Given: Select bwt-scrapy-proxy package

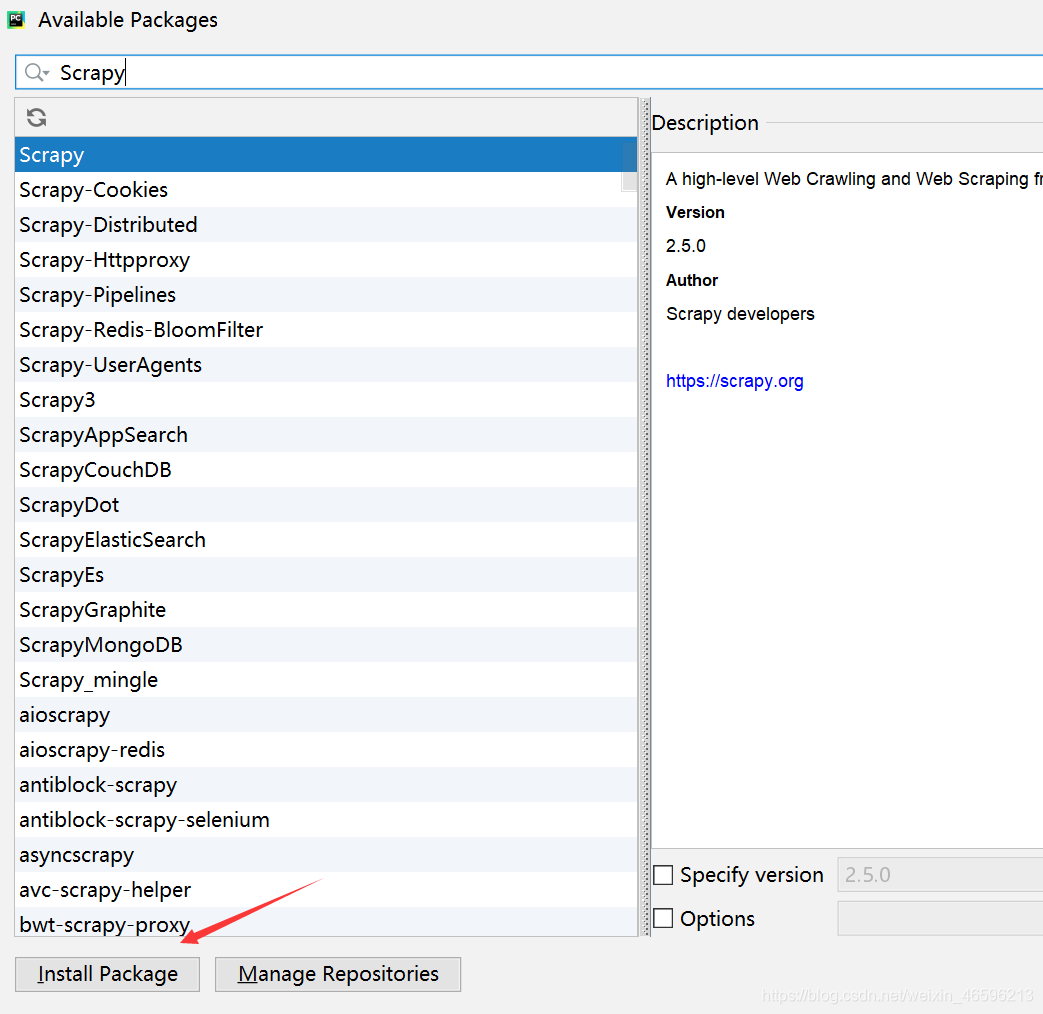Looking at the screenshot, I should 326,922.
